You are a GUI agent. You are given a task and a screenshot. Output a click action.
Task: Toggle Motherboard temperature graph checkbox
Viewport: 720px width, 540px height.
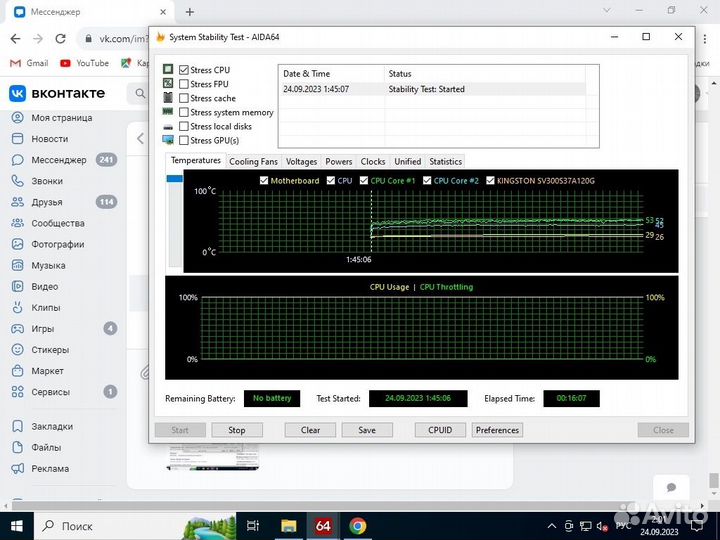click(264, 180)
